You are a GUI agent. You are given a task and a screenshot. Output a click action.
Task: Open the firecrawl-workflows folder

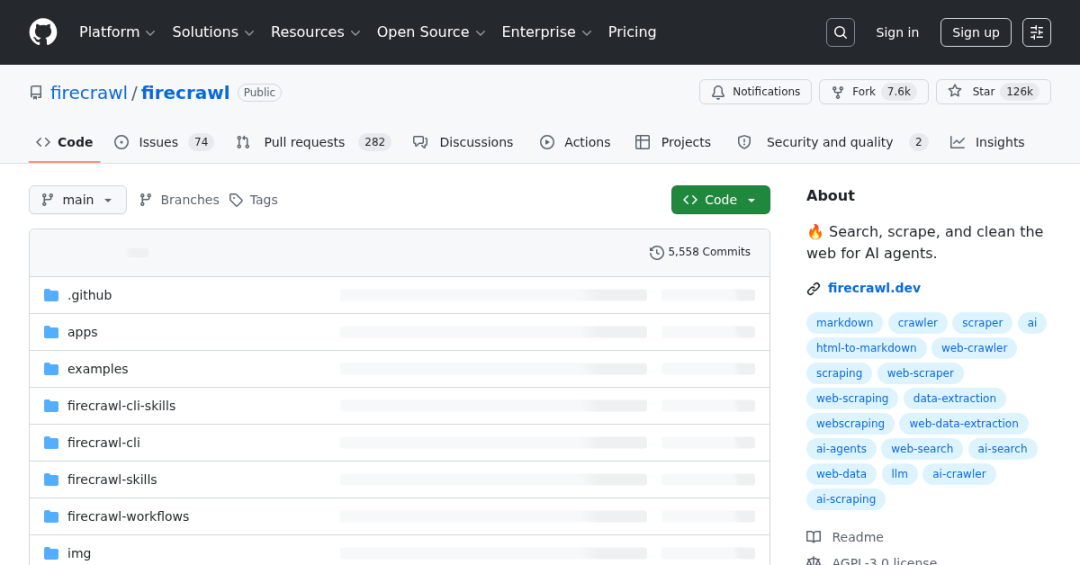point(128,516)
